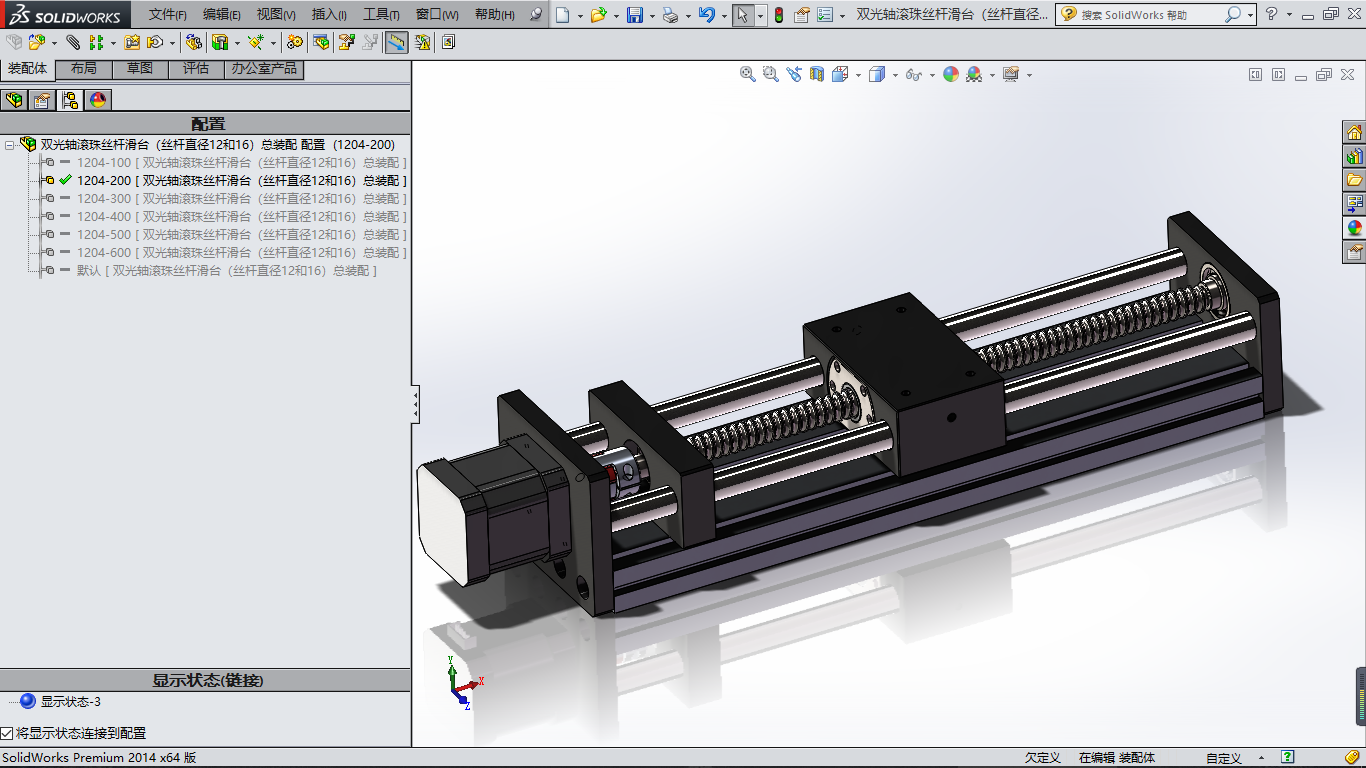Viewport: 1366px width, 768px height.
Task: Click the Rebuild traffic light icon
Action: (x=778, y=15)
